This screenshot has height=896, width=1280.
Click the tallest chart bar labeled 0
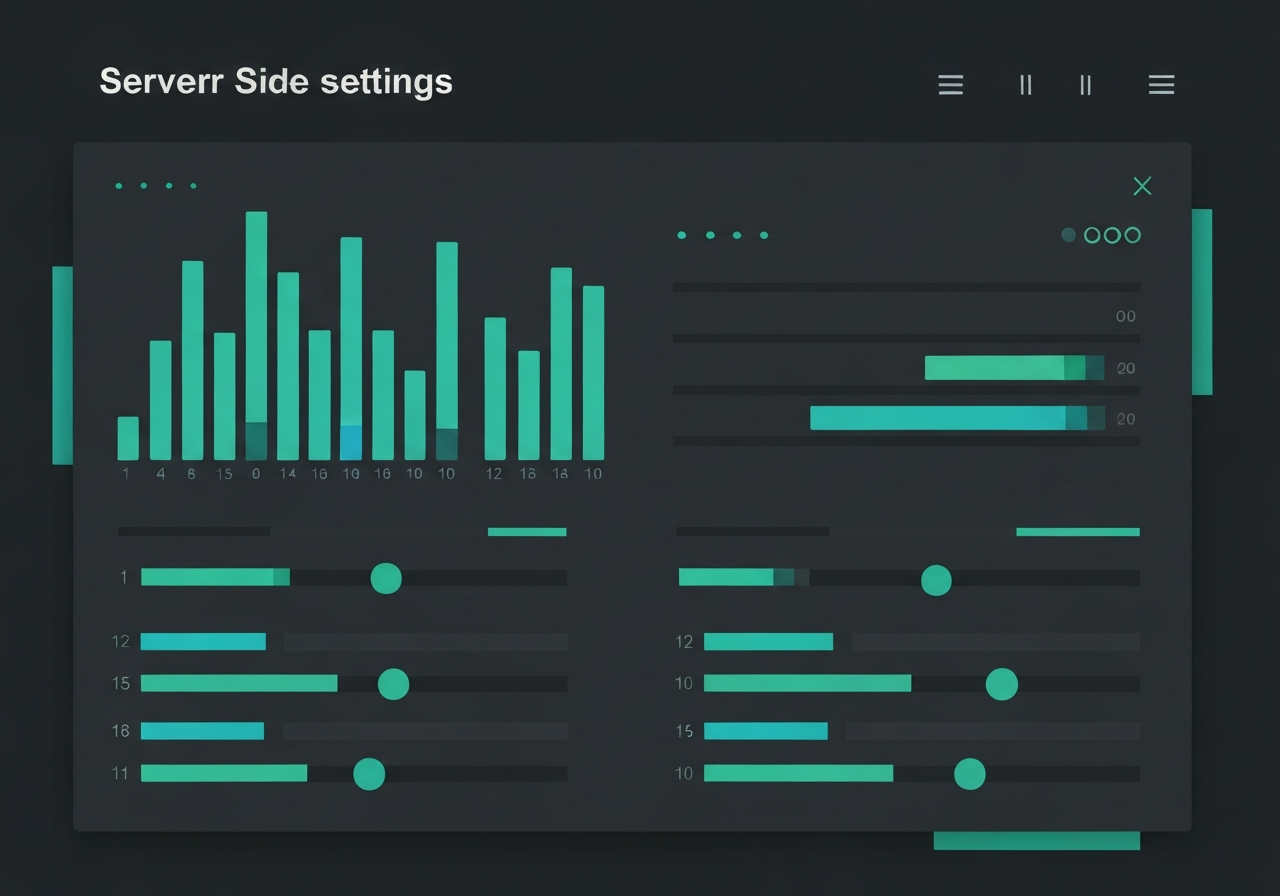point(256,335)
